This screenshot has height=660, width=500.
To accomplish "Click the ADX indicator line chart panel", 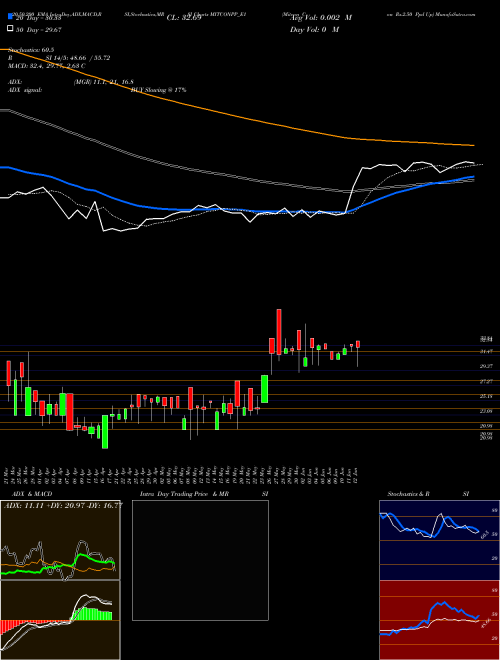I will tap(60, 540).
